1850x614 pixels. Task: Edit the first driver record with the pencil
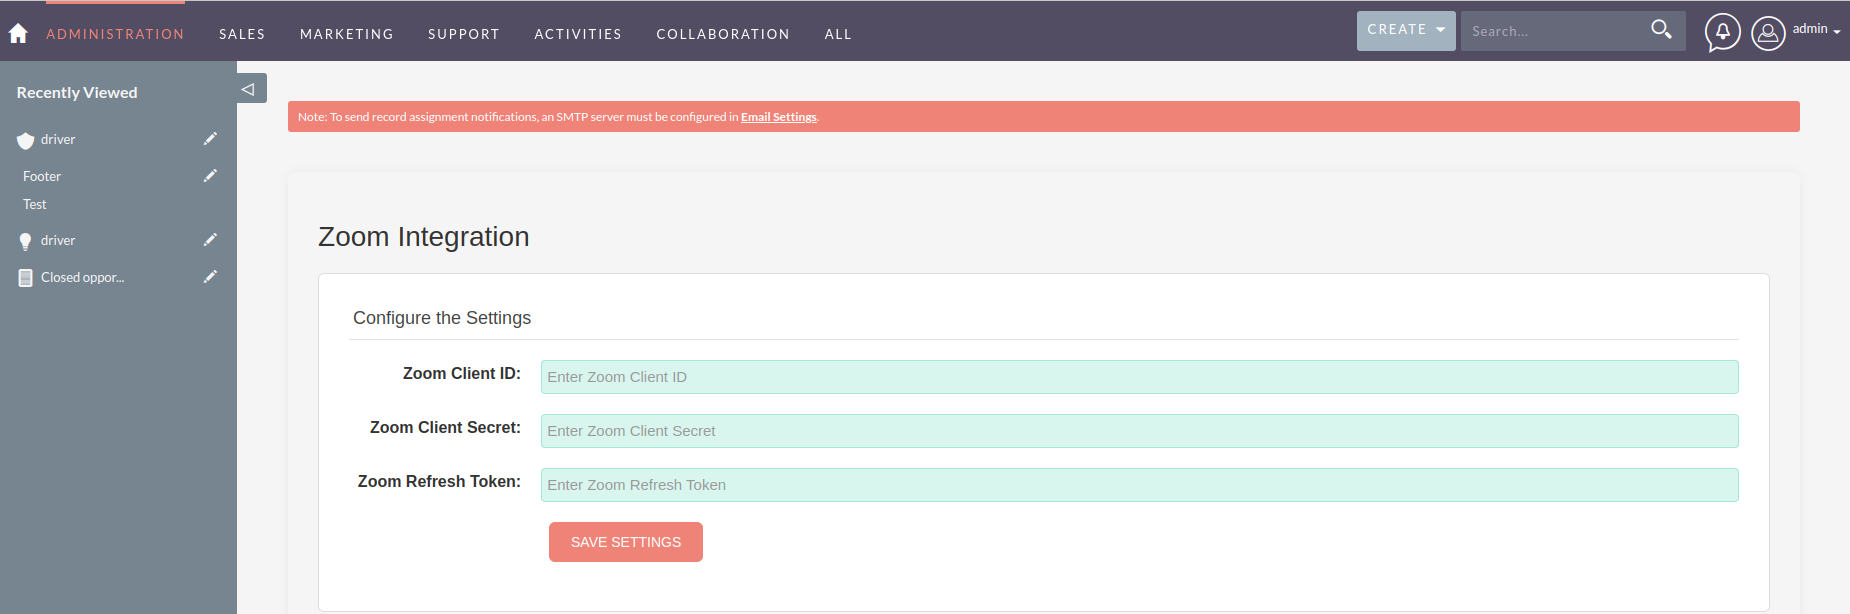[210, 139]
